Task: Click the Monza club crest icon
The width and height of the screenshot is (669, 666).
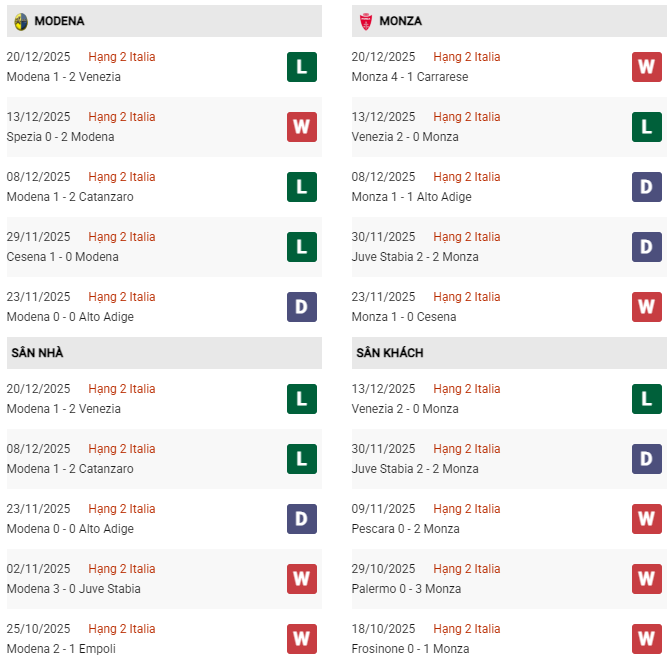Action: click(x=366, y=21)
